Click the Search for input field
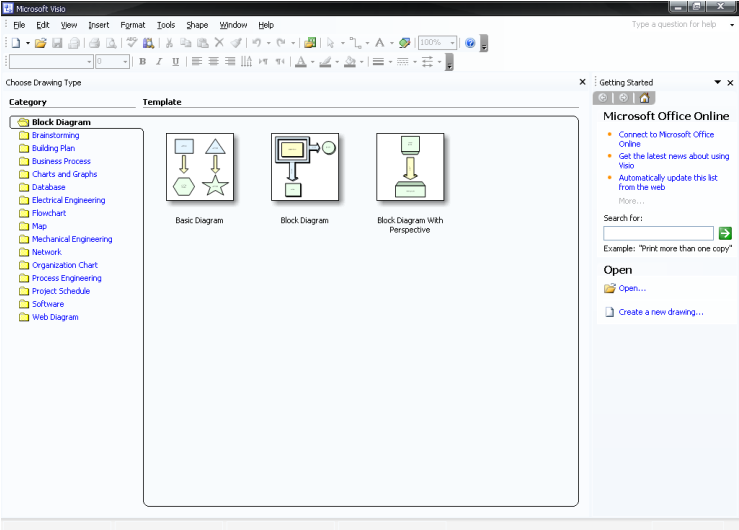This screenshot has height=530, width=739. coord(658,233)
